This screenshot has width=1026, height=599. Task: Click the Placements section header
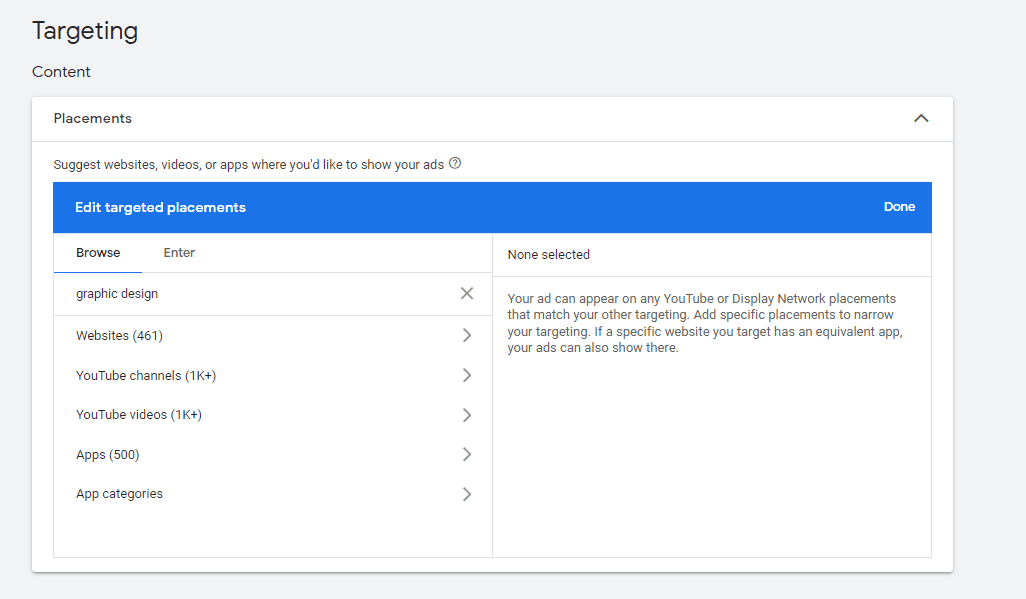pyautogui.click(x=92, y=117)
